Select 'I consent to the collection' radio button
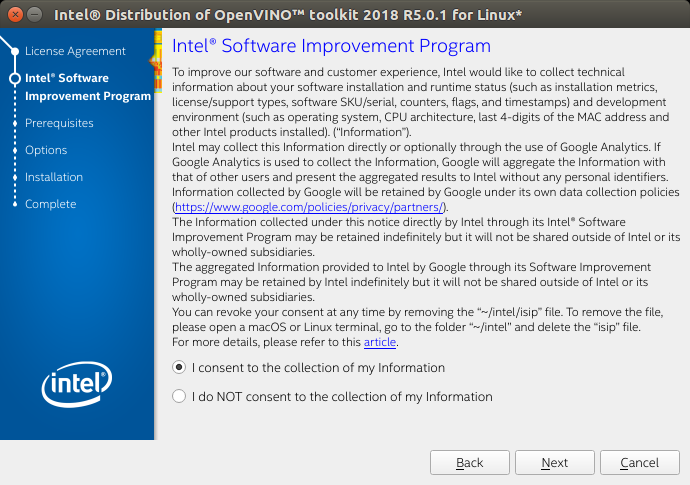Screen dimensions: 690x485 [179, 367]
